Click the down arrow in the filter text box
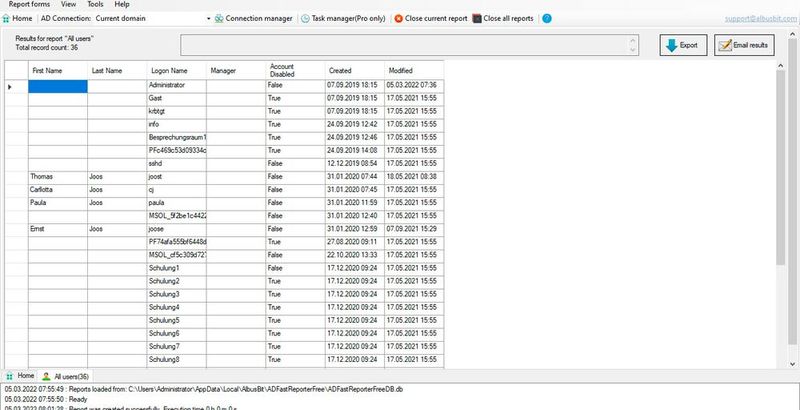The height and width of the screenshot is (410, 800). (x=633, y=50)
